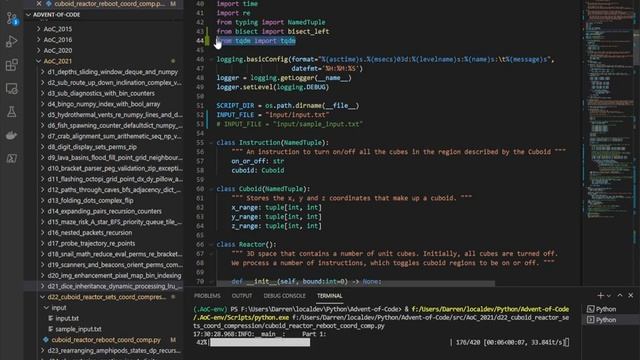Expand d4_bingo_numpy_index_with_bool_array folder
640x360 pixels.
[x=42, y=104]
